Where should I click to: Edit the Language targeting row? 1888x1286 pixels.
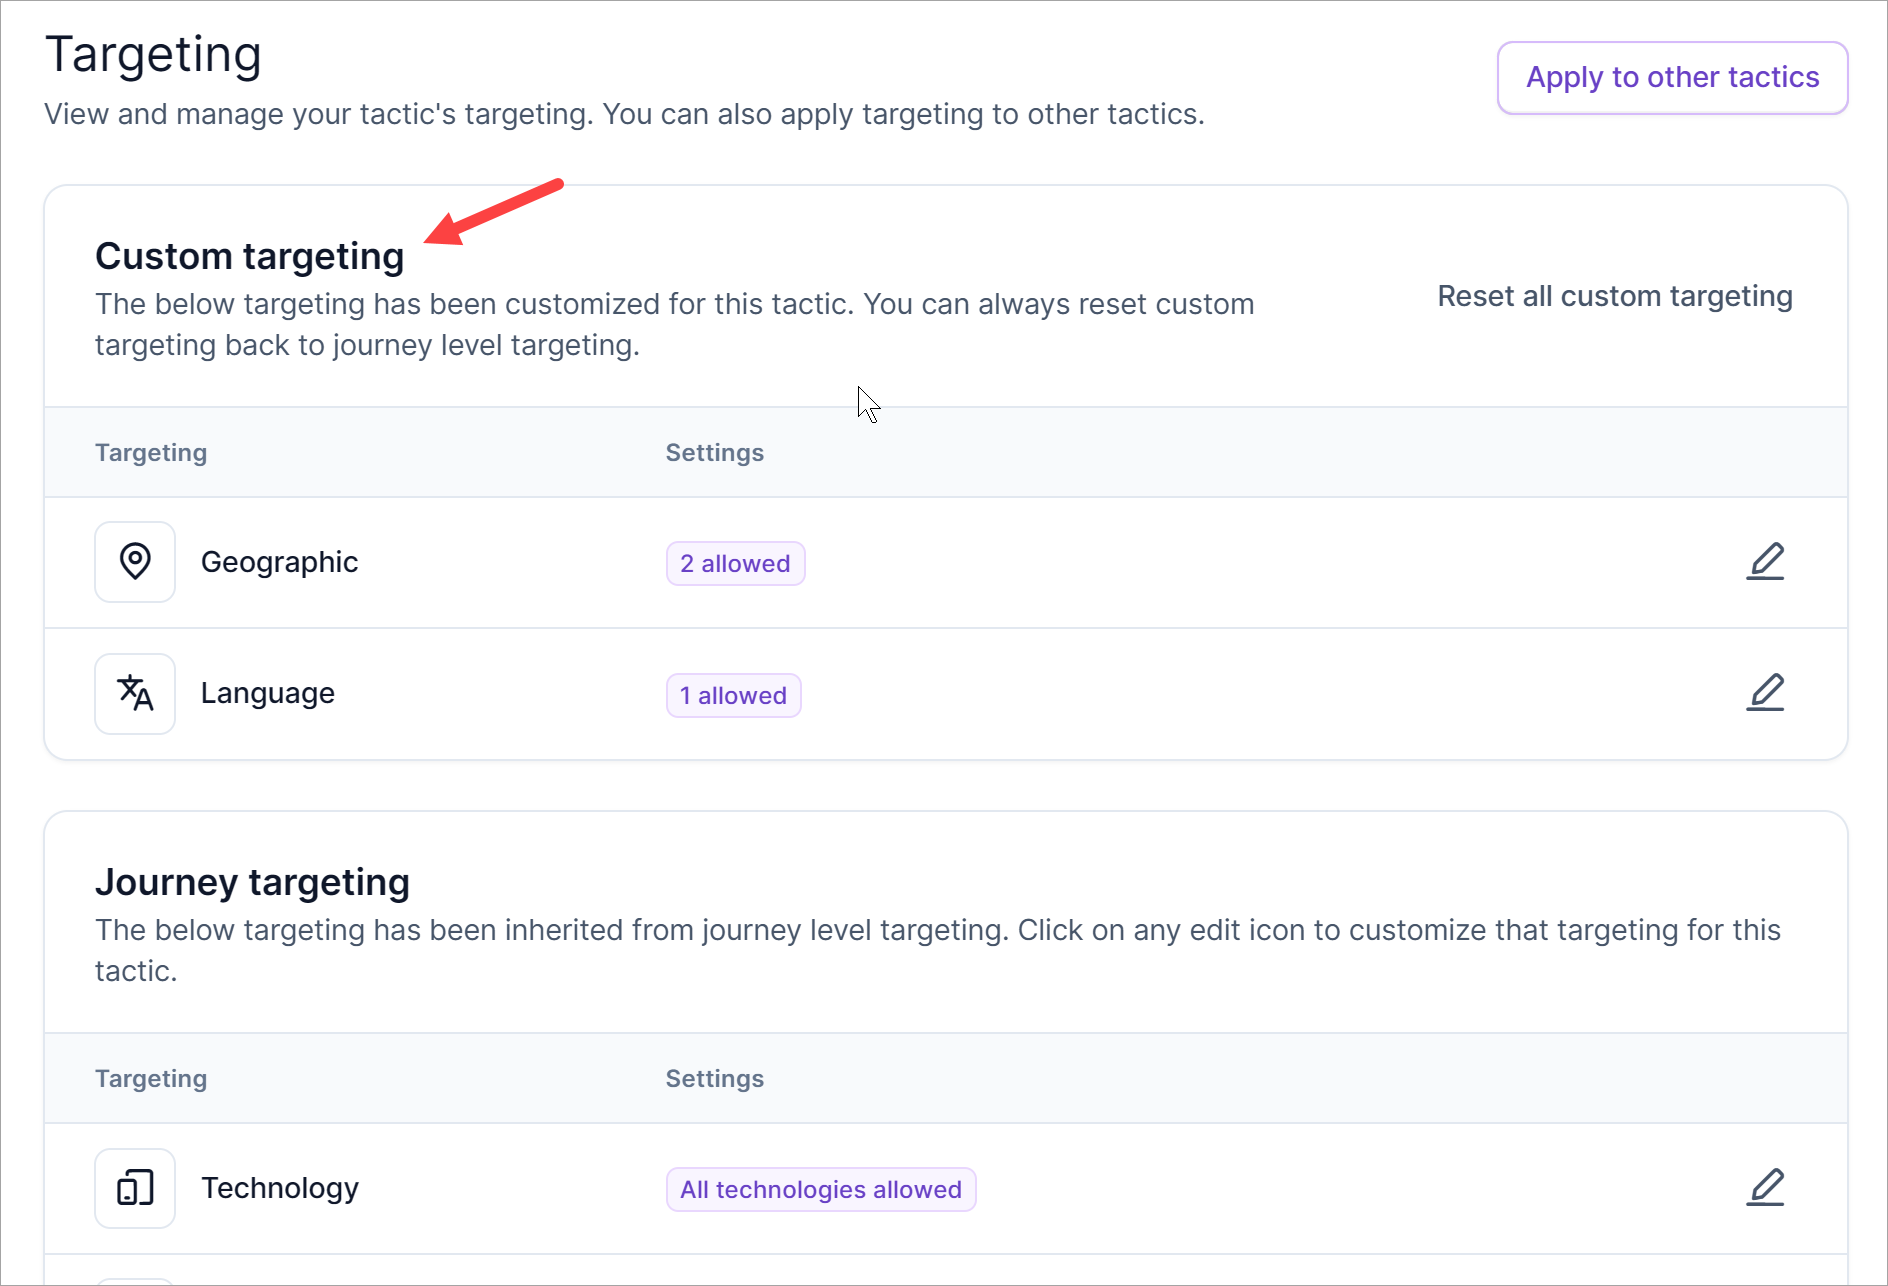[1765, 693]
